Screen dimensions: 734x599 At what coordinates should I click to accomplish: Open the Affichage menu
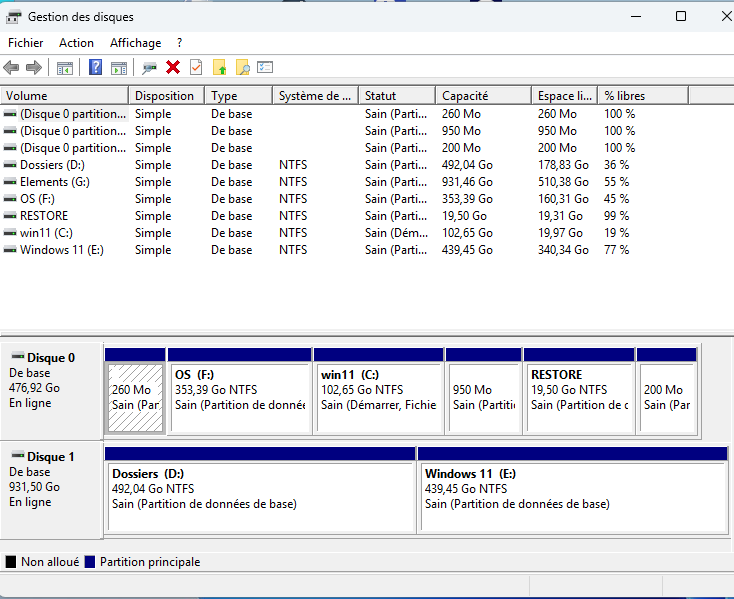tap(135, 43)
